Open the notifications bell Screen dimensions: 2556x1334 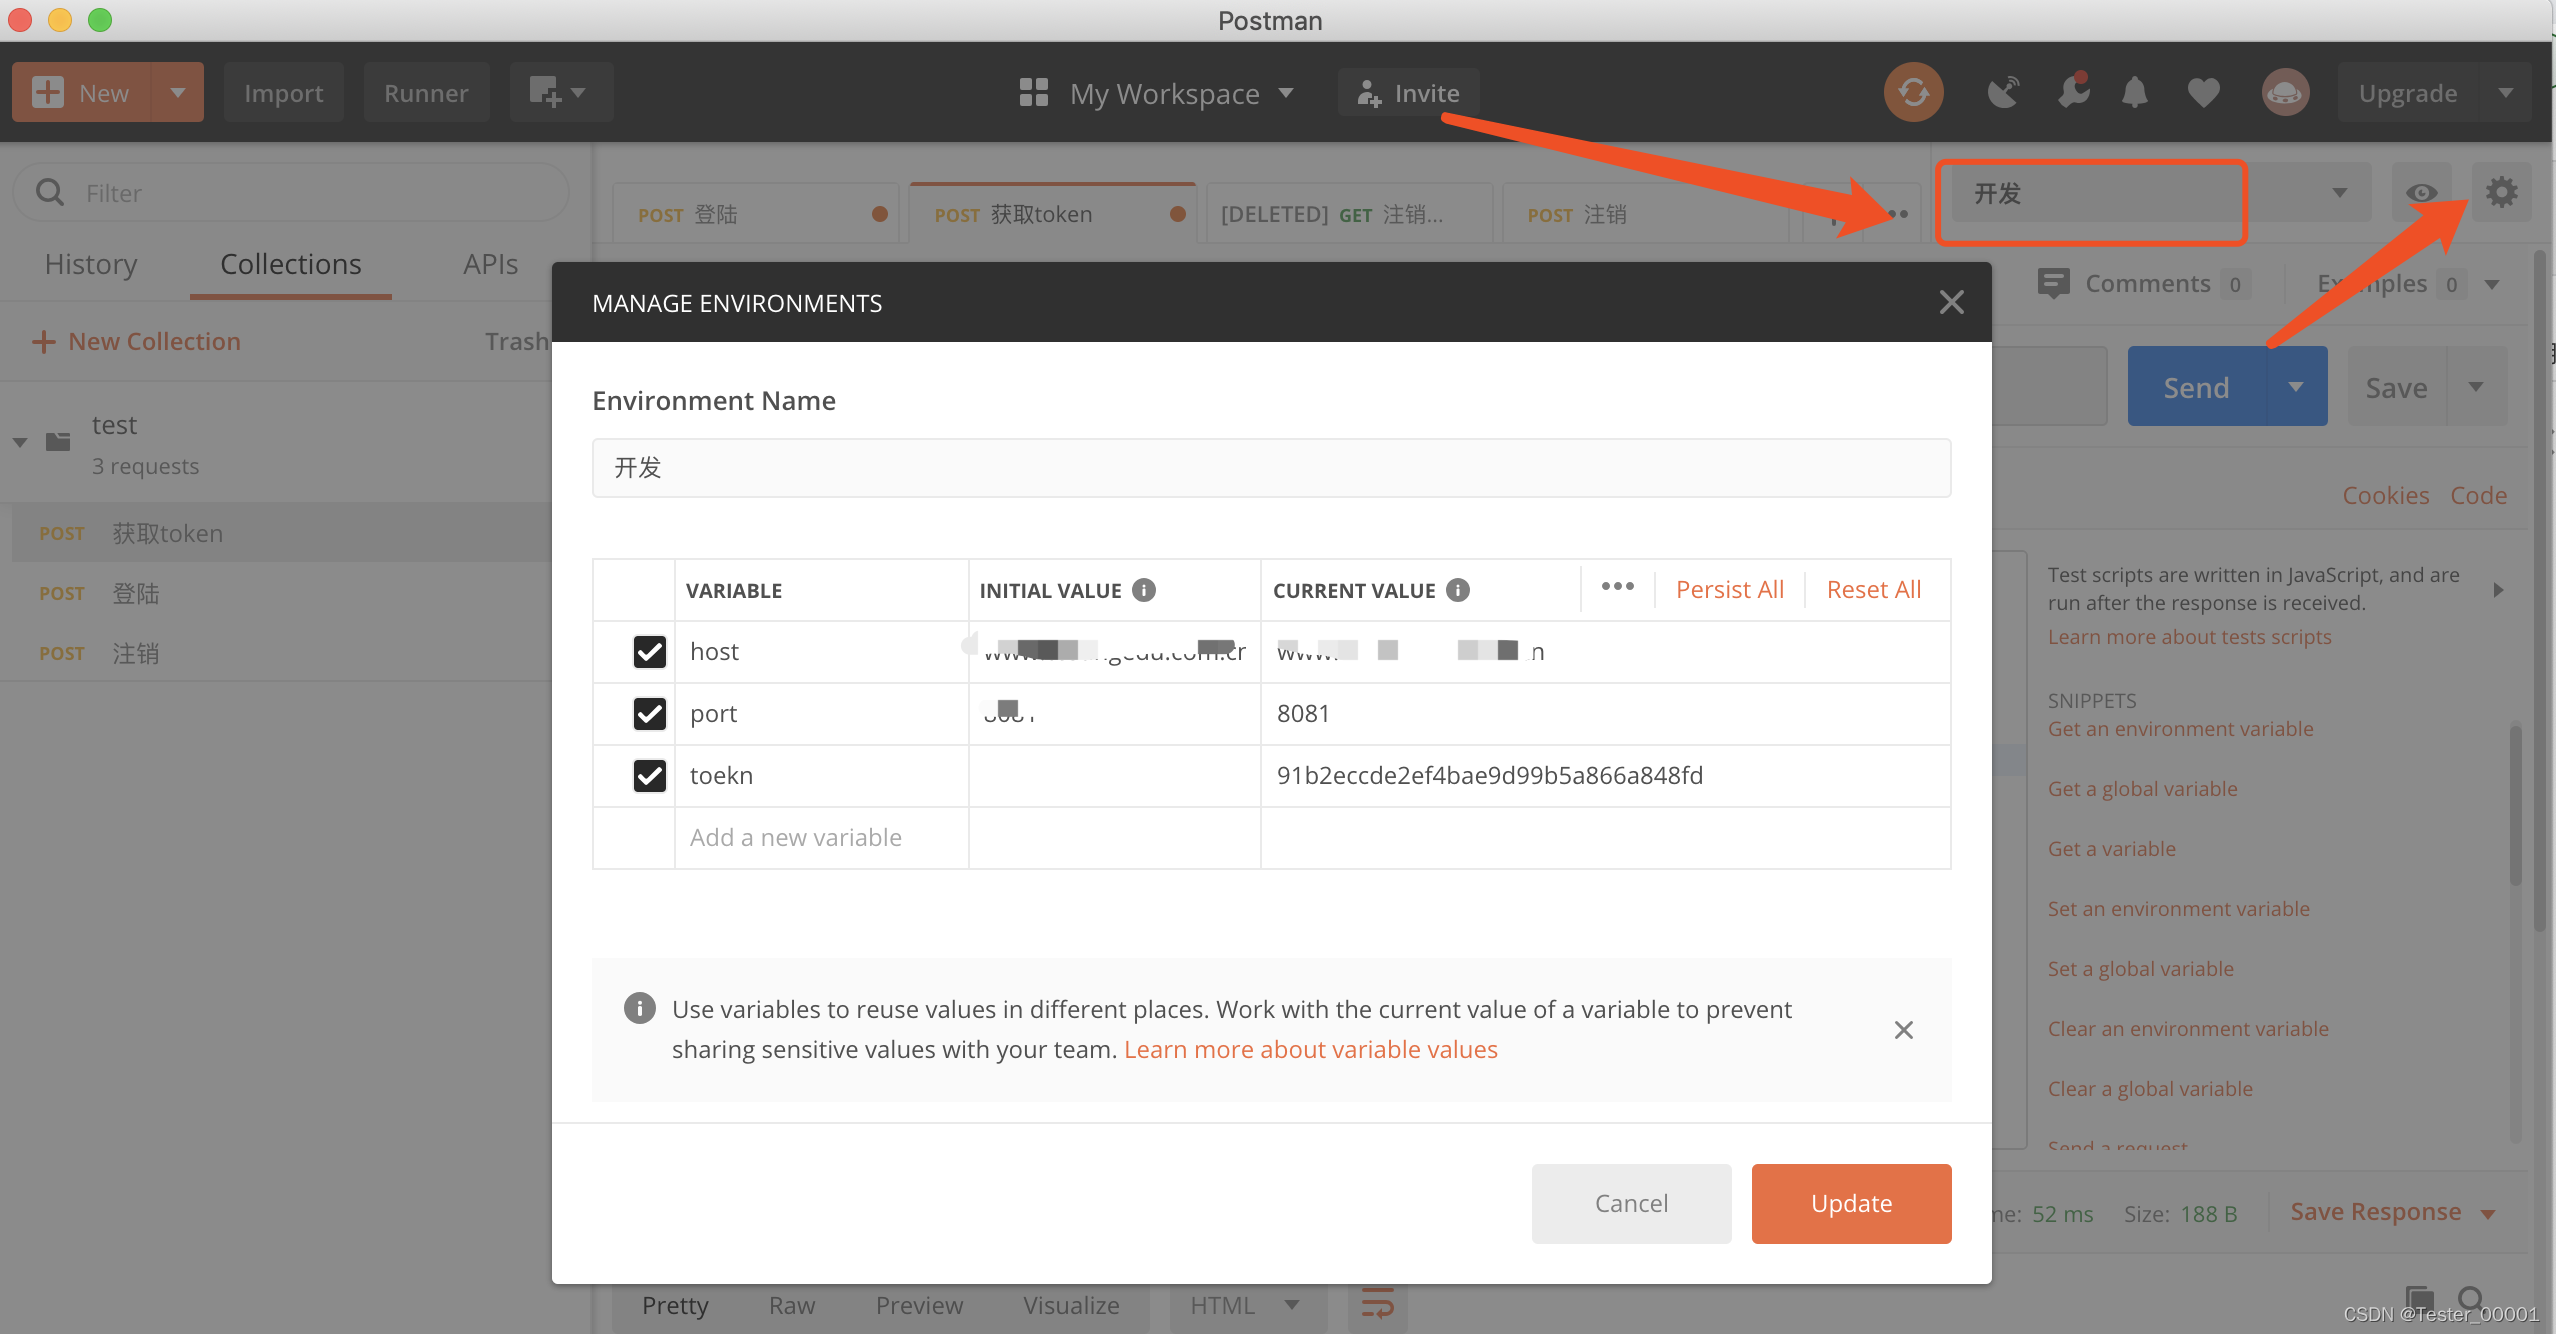(x=2134, y=93)
